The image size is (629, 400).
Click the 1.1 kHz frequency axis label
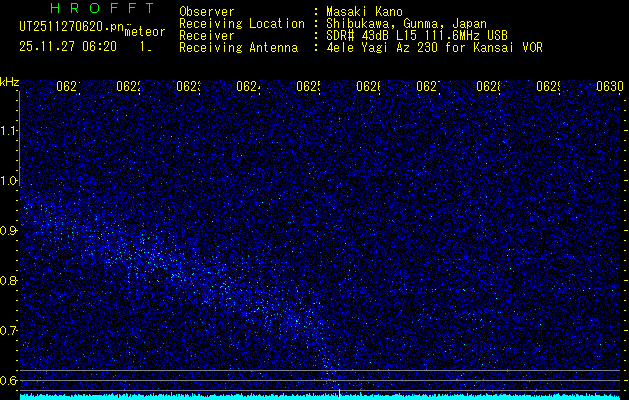(8, 130)
